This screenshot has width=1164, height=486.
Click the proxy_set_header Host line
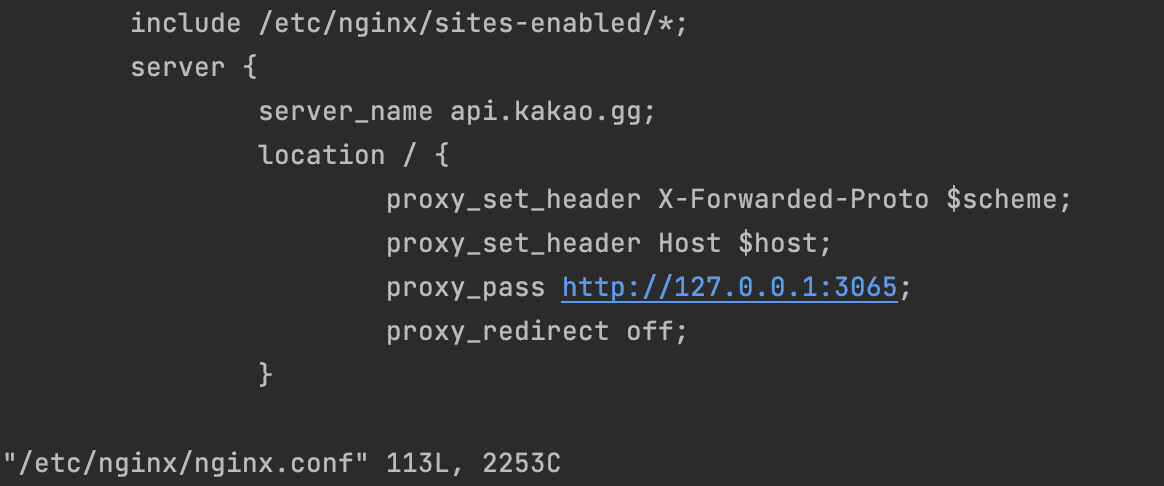pyautogui.click(x=609, y=243)
